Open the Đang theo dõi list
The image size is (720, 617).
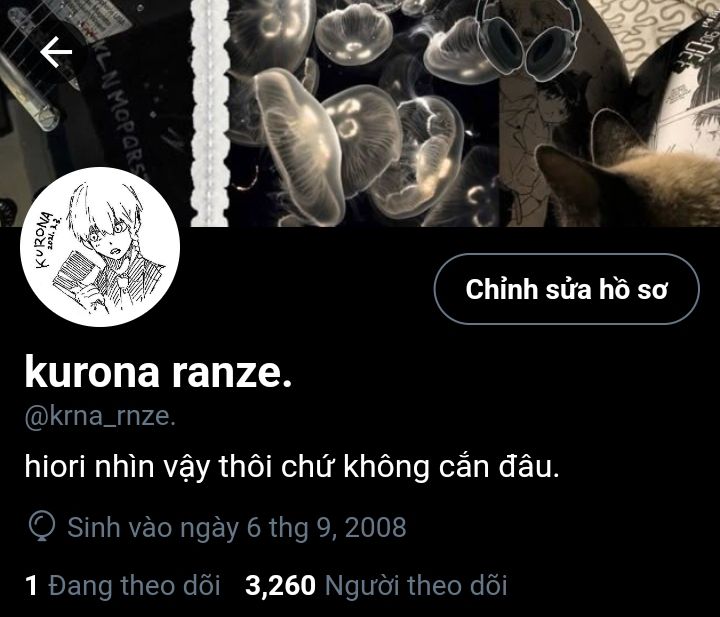point(123,586)
